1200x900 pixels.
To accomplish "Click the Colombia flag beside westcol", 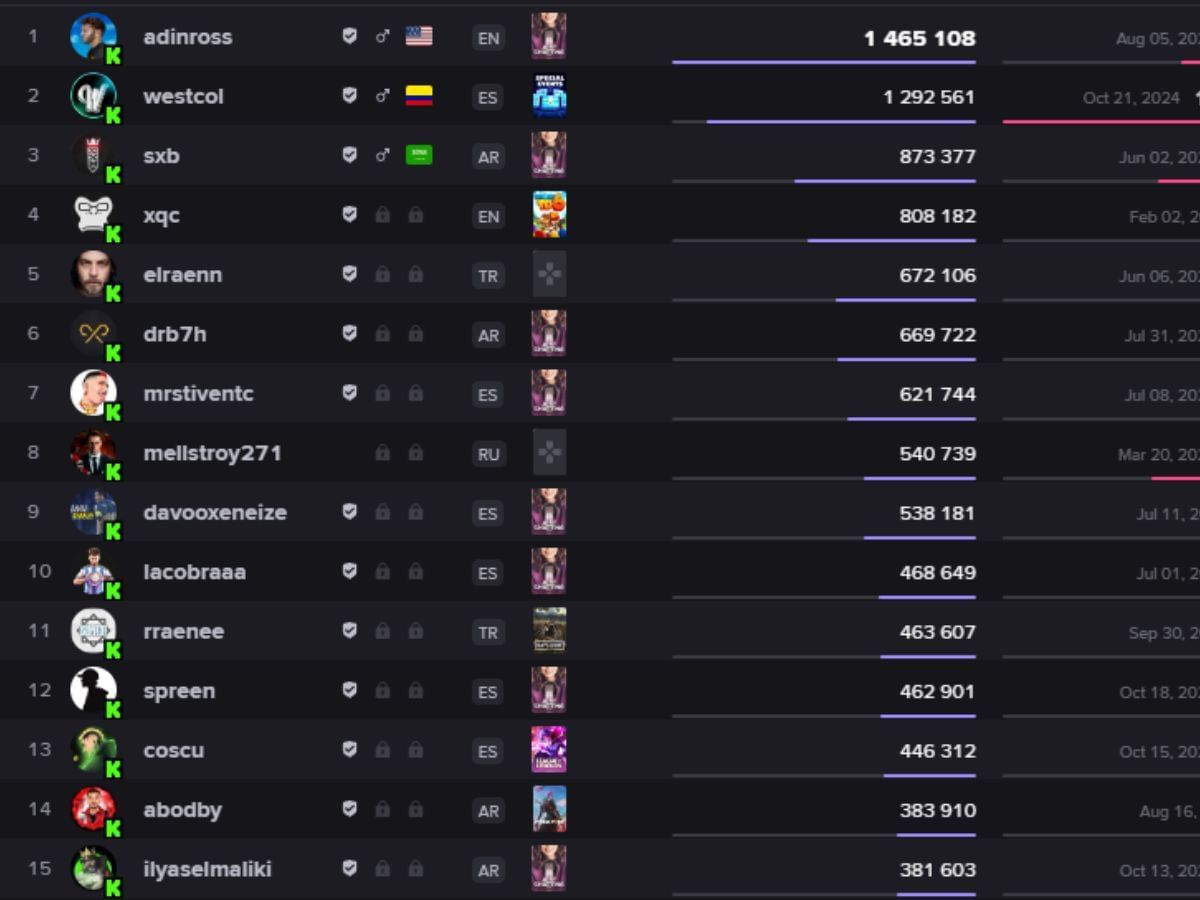I will coord(419,97).
